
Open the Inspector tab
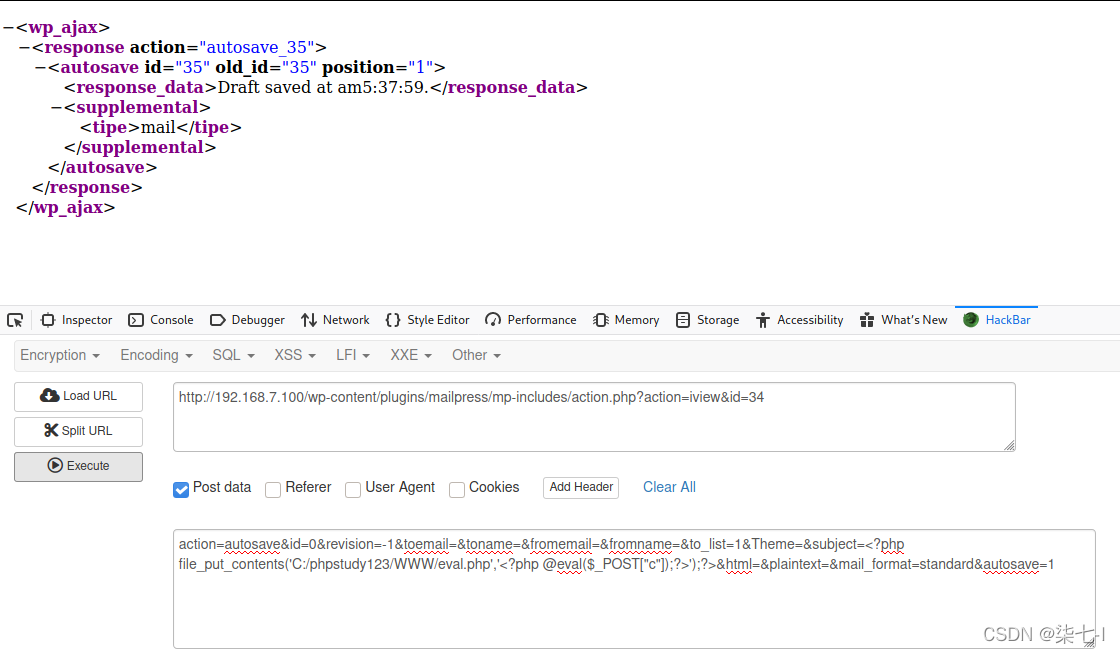(76, 320)
